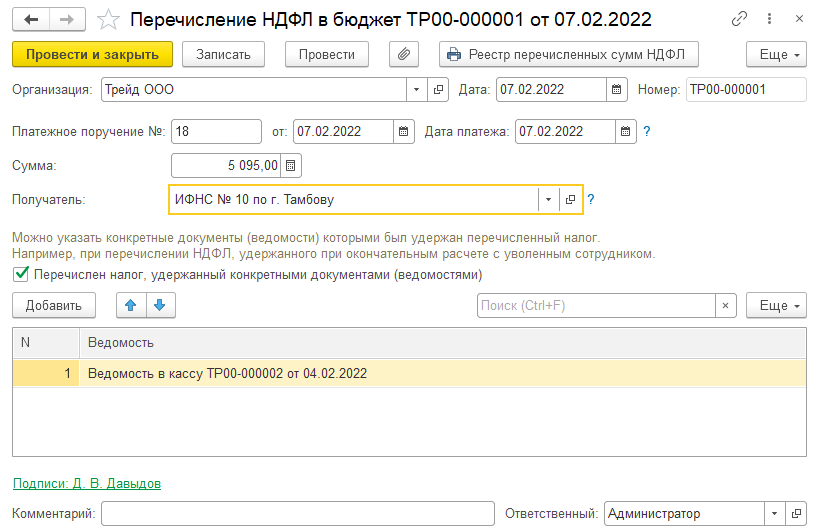Image resolution: width=823 pixels, height=532 pixels.
Task: Expand the Ответственный dropdown list
Action: [775, 514]
